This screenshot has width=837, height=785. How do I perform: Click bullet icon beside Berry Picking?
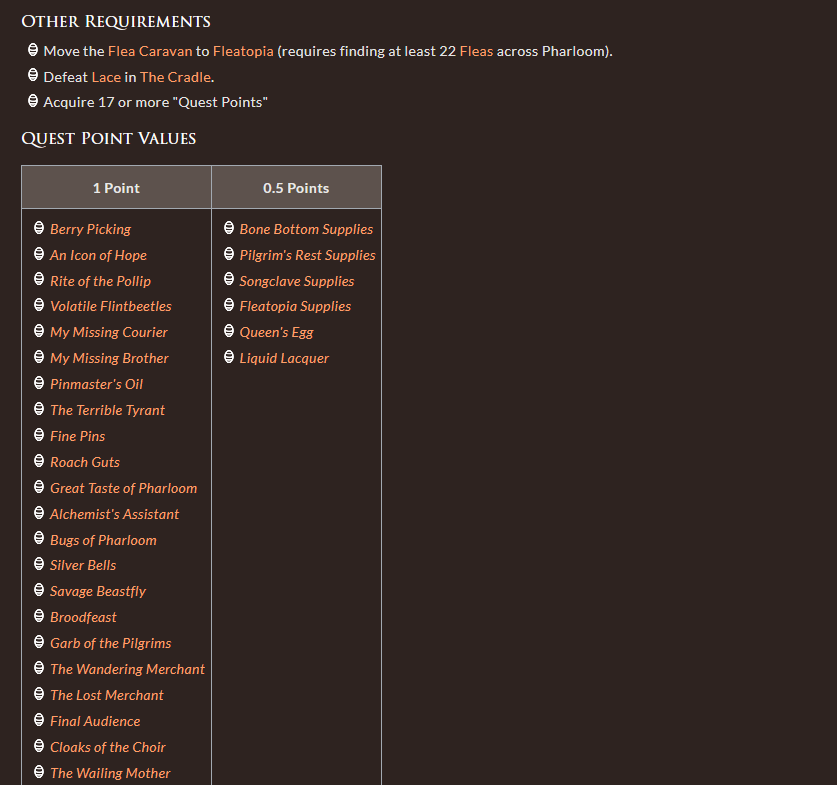pyautogui.click(x=39, y=228)
